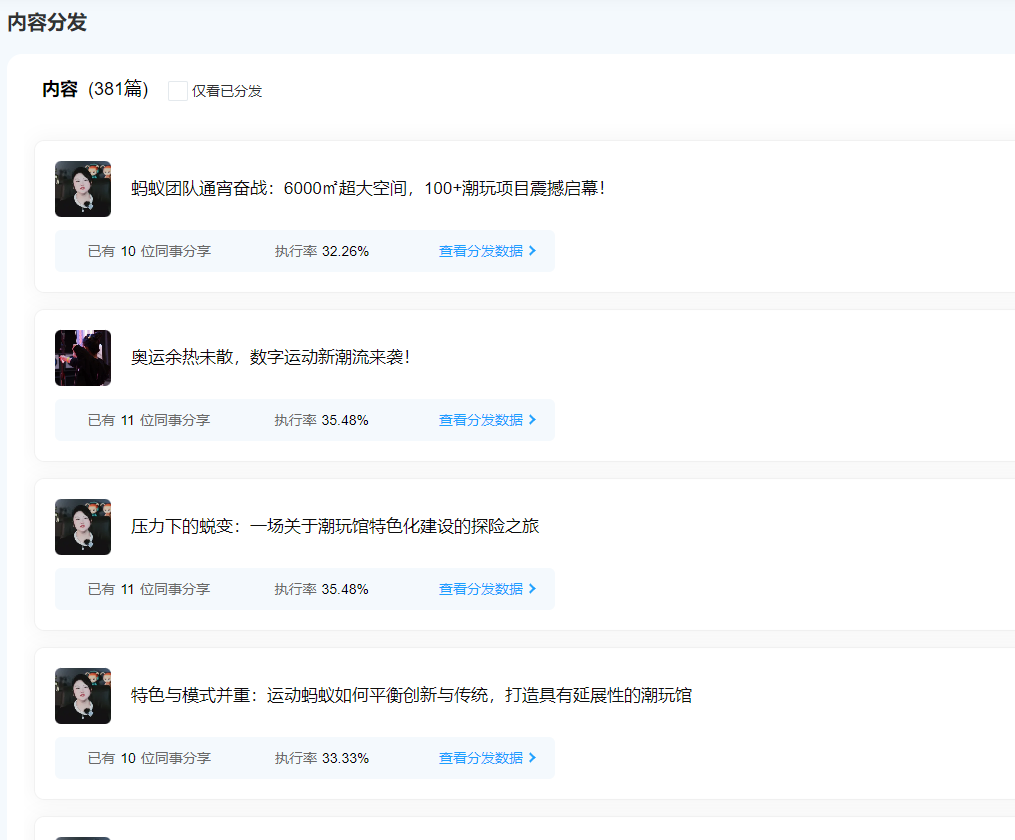1015x840 pixels.
Task: Click the 特色与模式并重 article title
Action: coord(410,695)
